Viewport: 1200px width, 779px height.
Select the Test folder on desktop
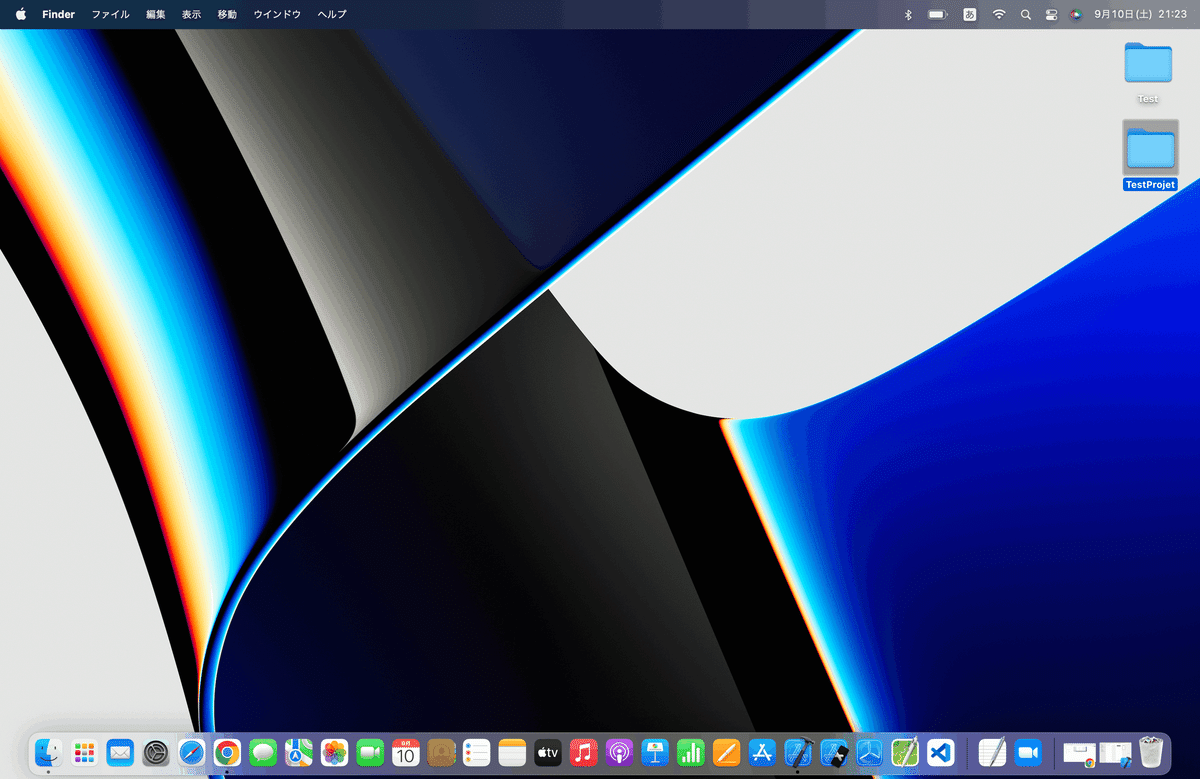tap(1148, 62)
